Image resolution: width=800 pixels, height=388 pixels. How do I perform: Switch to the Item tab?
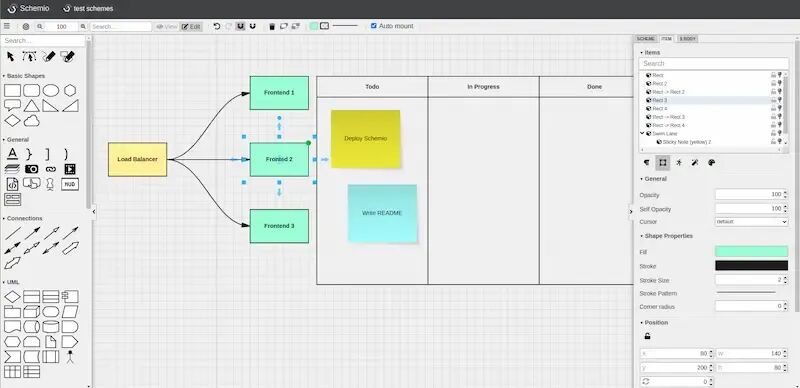[x=666, y=39]
